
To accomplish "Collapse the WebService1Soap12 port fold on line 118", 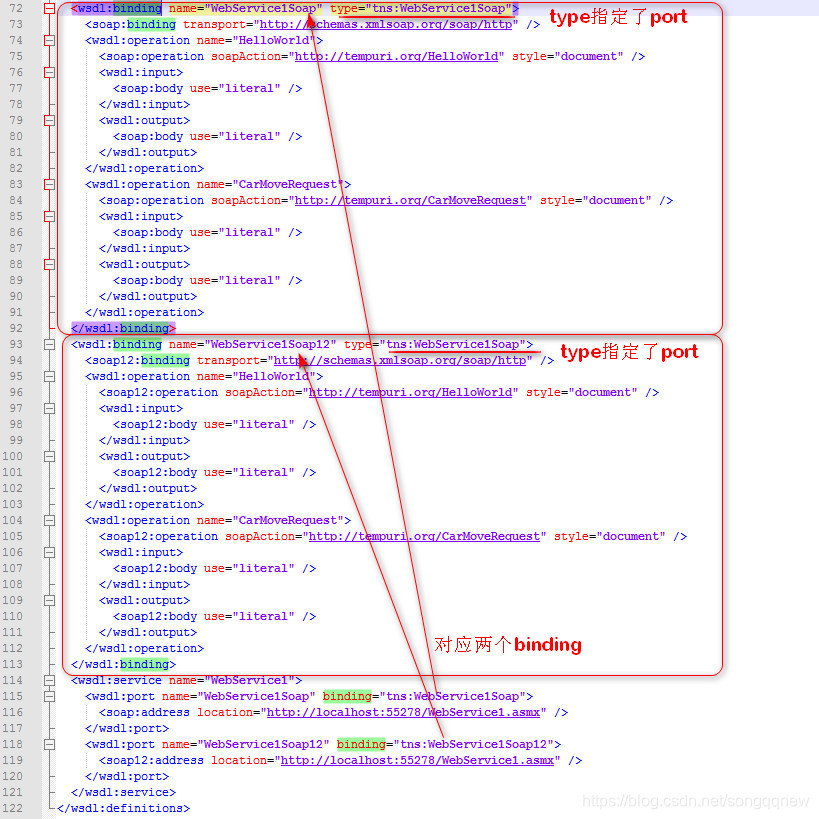I will tap(50, 744).
